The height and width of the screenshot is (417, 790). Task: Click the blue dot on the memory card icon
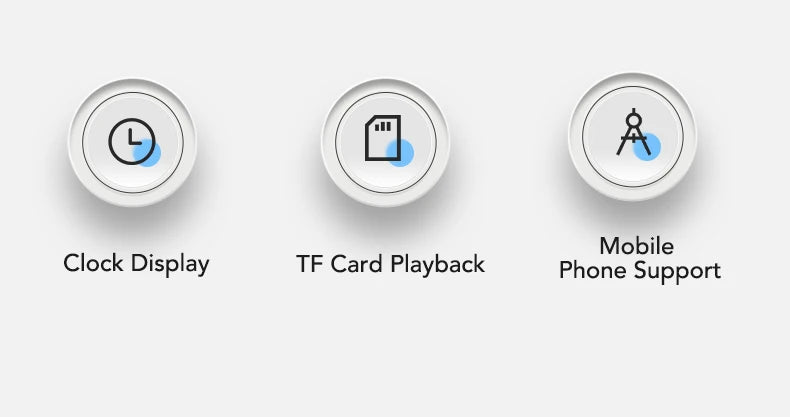click(400, 152)
